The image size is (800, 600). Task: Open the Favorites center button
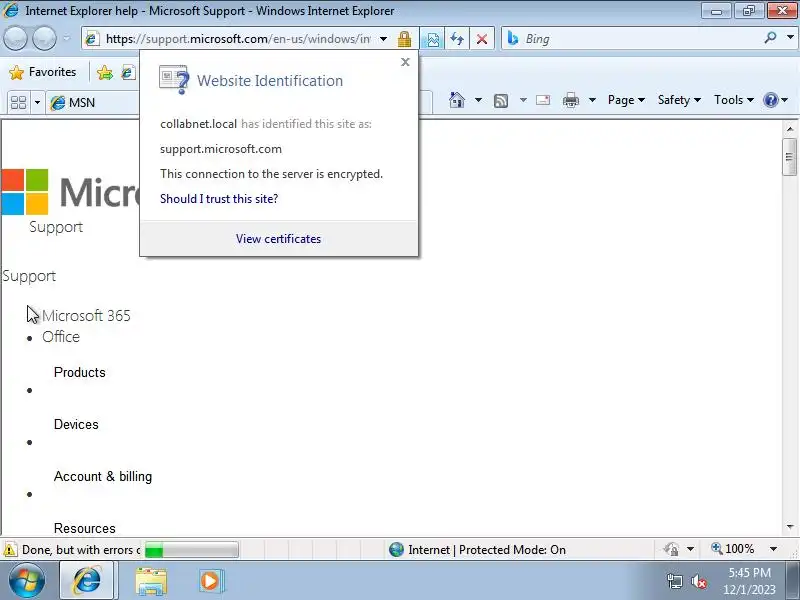point(43,72)
